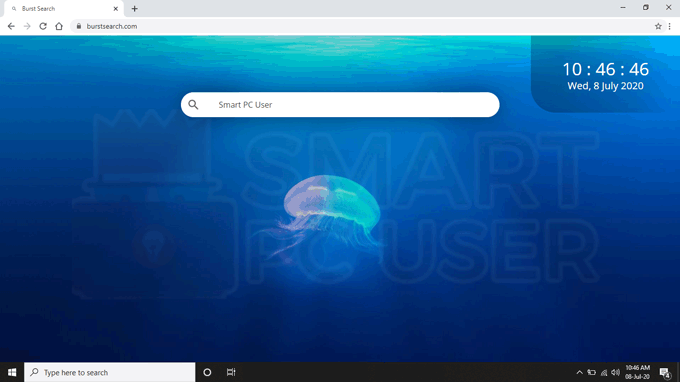Open Task View on the taskbar
Viewport: 680px width, 382px height.
click(x=231, y=372)
